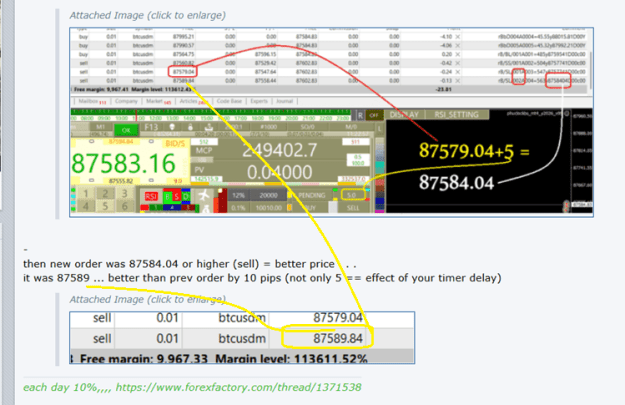This screenshot has height=405, width=625.
Task: Switch to the Experts tab
Action: click(x=259, y=101)
